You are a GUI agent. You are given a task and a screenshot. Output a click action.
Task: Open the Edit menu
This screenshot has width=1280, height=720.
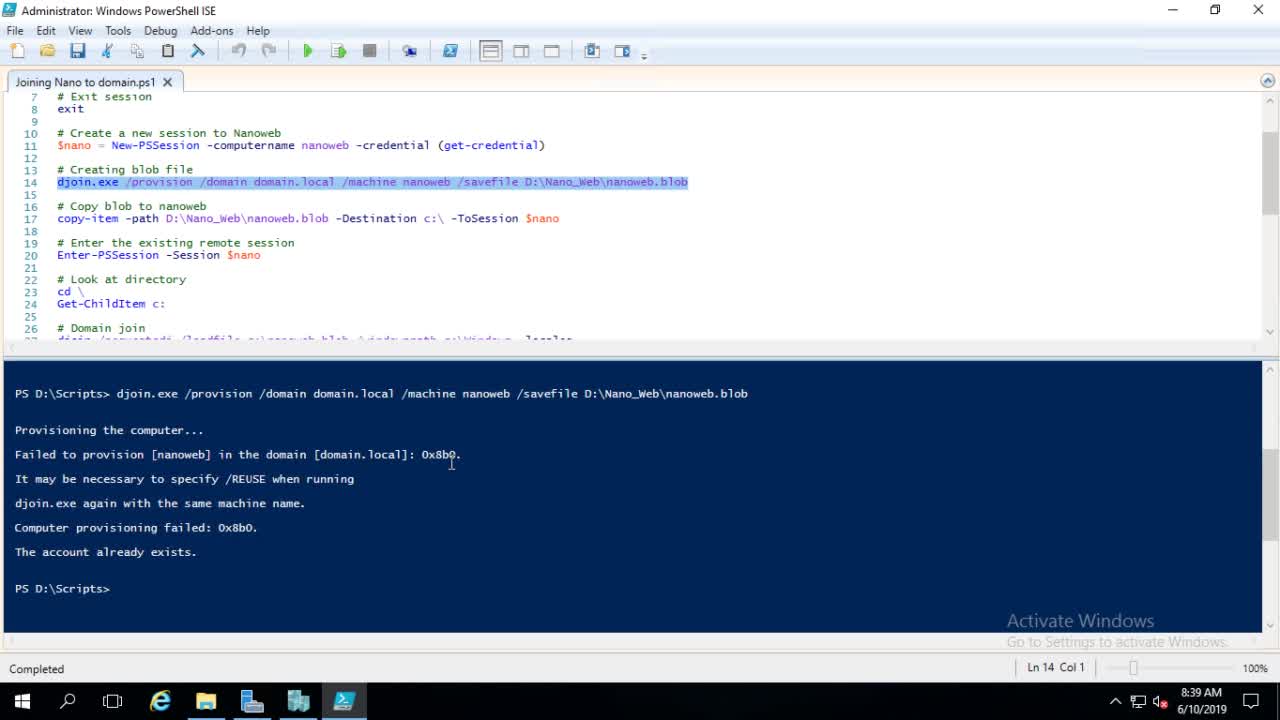click(x=46, y=31)
